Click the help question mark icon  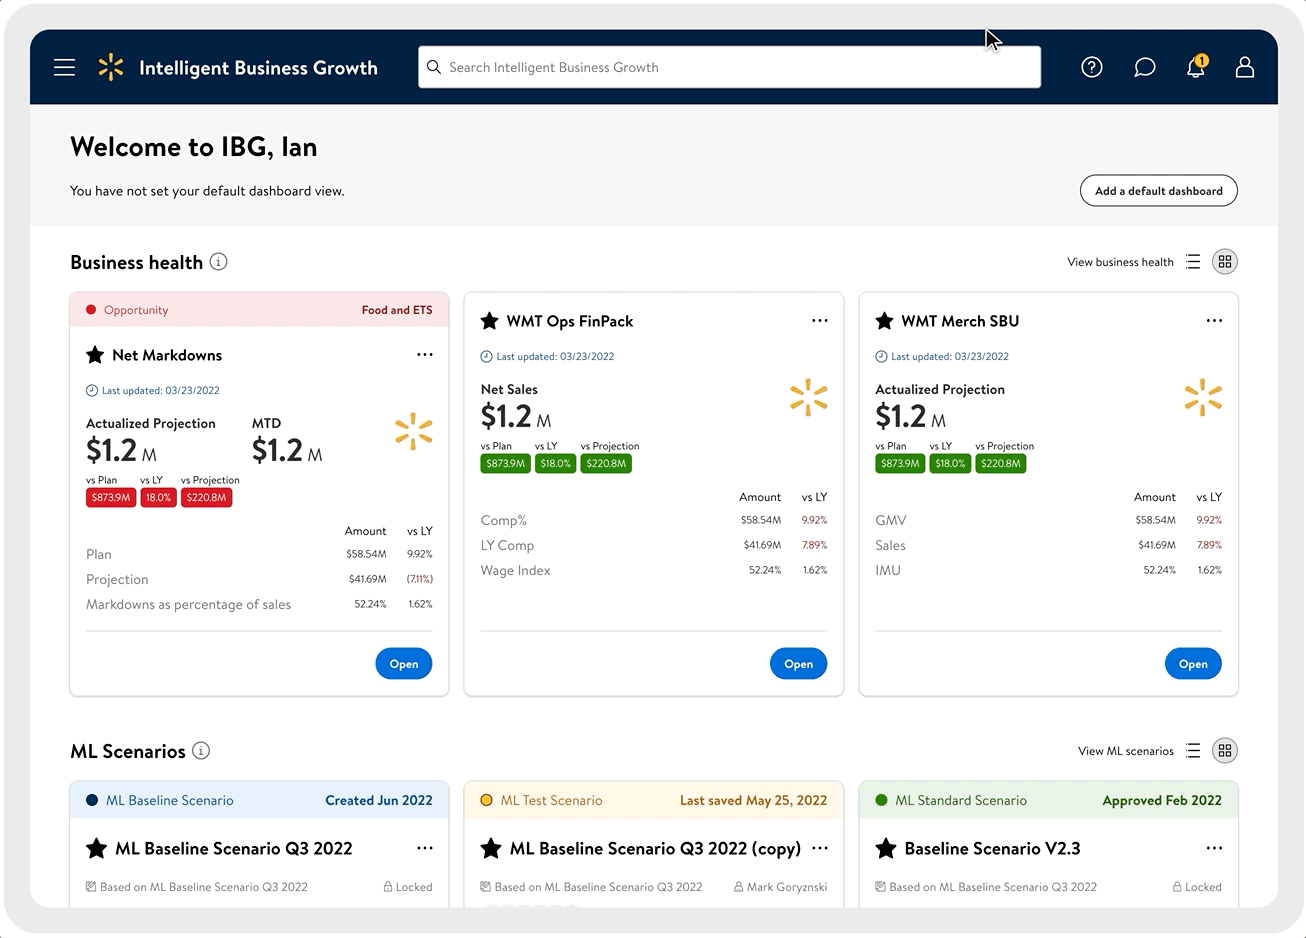[x=1092, y=67]
